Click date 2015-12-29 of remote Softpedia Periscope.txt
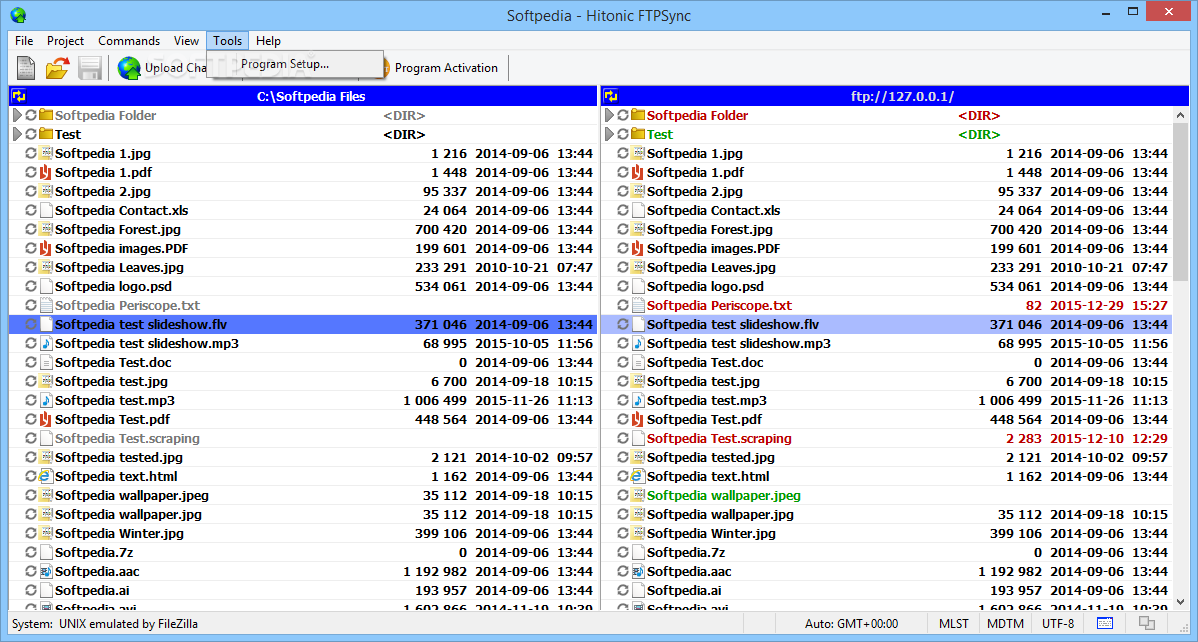This screenshot has width=1198, height=642. [x=1087, y=306]
